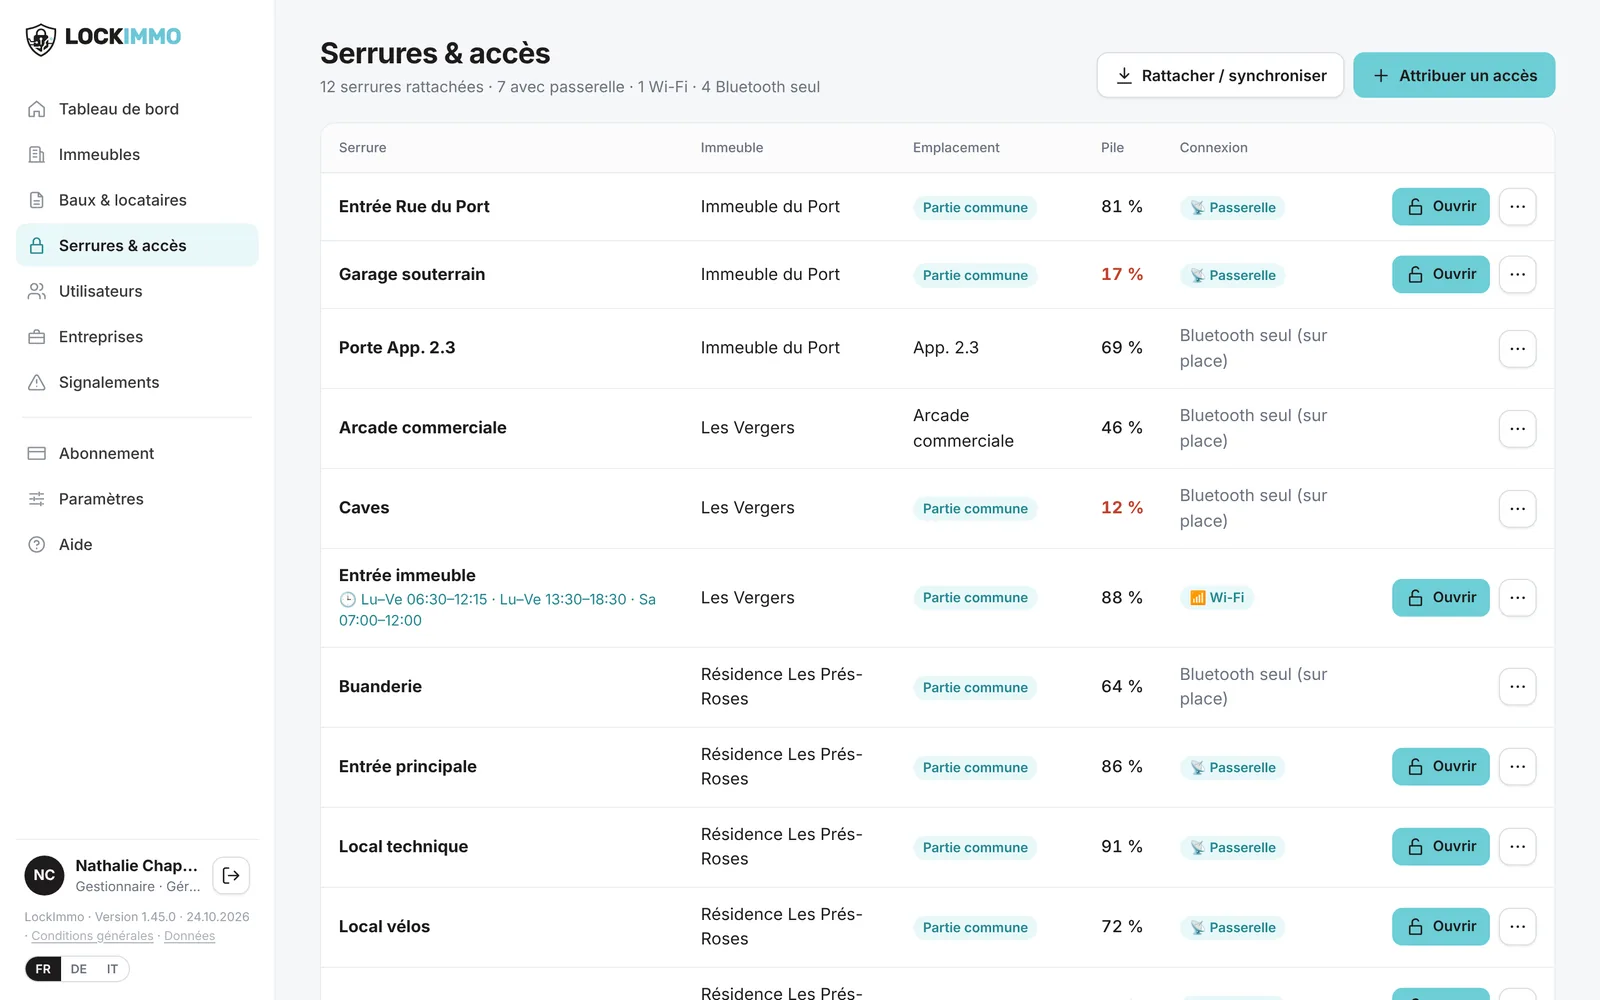Click the Attribuer un accès button
The width and height of the screenshot is (1600, 1000).
[x=1454, y=75]
